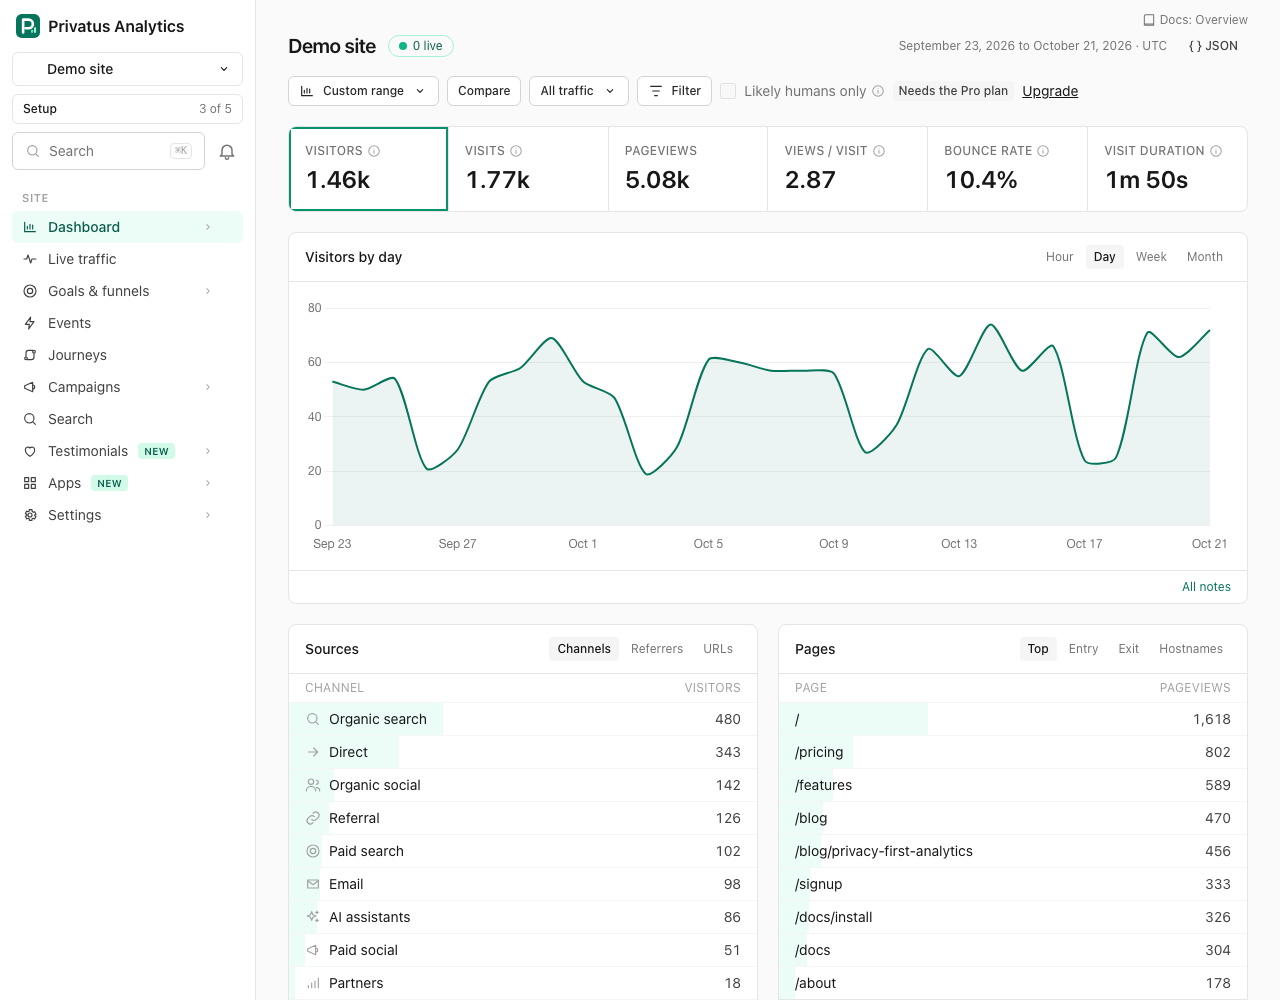Open notifications bell icon
Image resolution: width=1280 pixels, height=1000 pixels.
tap(227, 152)
